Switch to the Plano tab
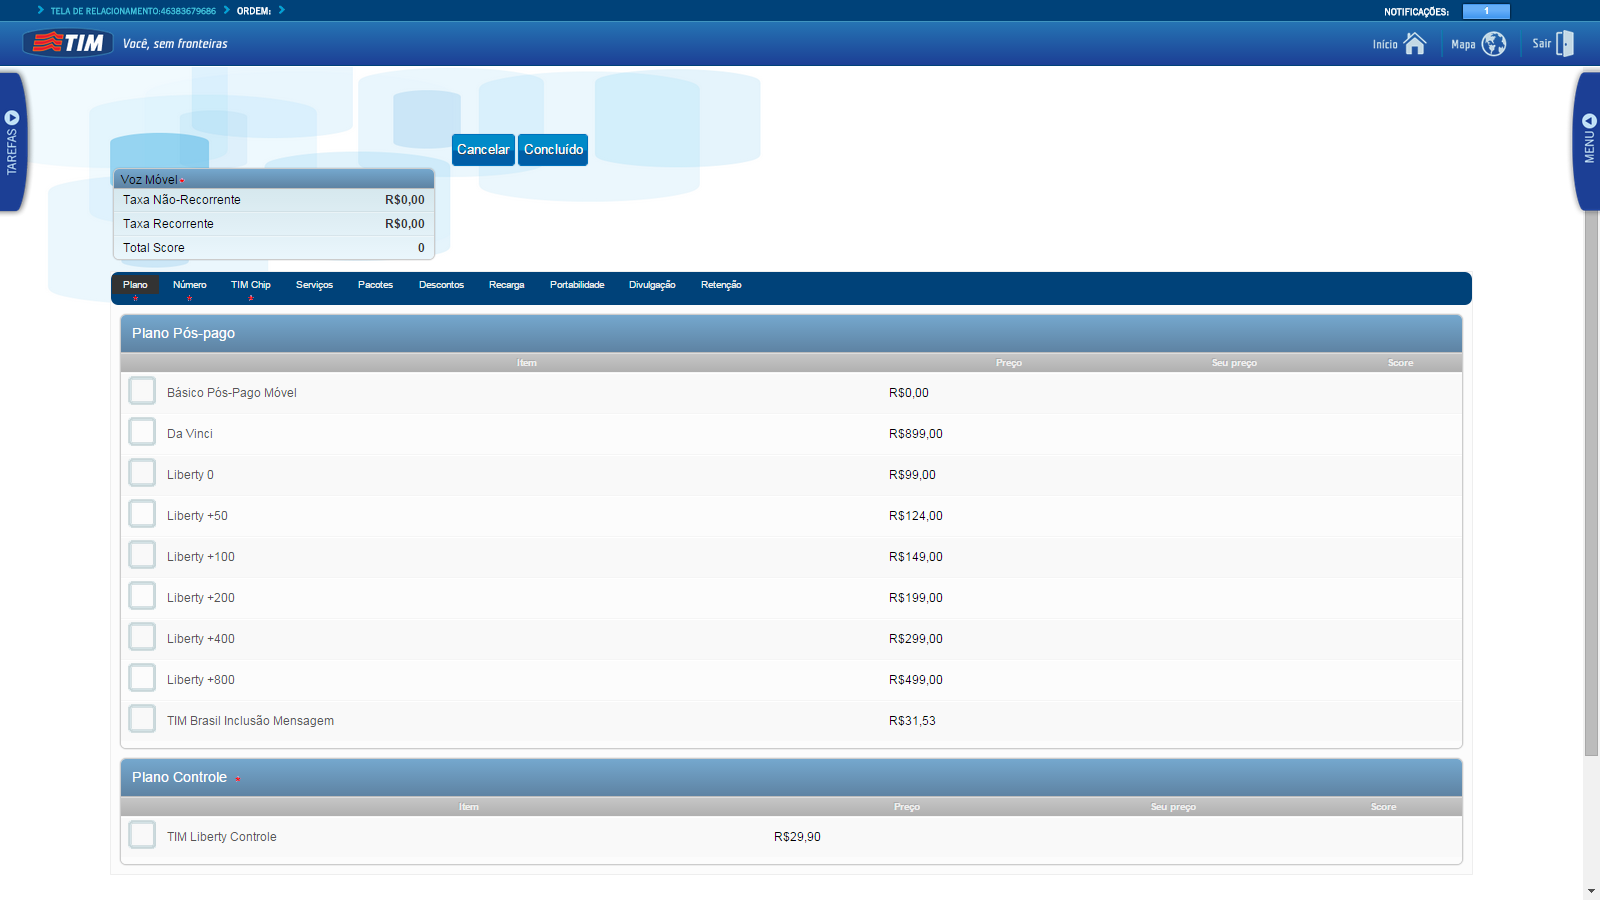 (x=135, y=285)
